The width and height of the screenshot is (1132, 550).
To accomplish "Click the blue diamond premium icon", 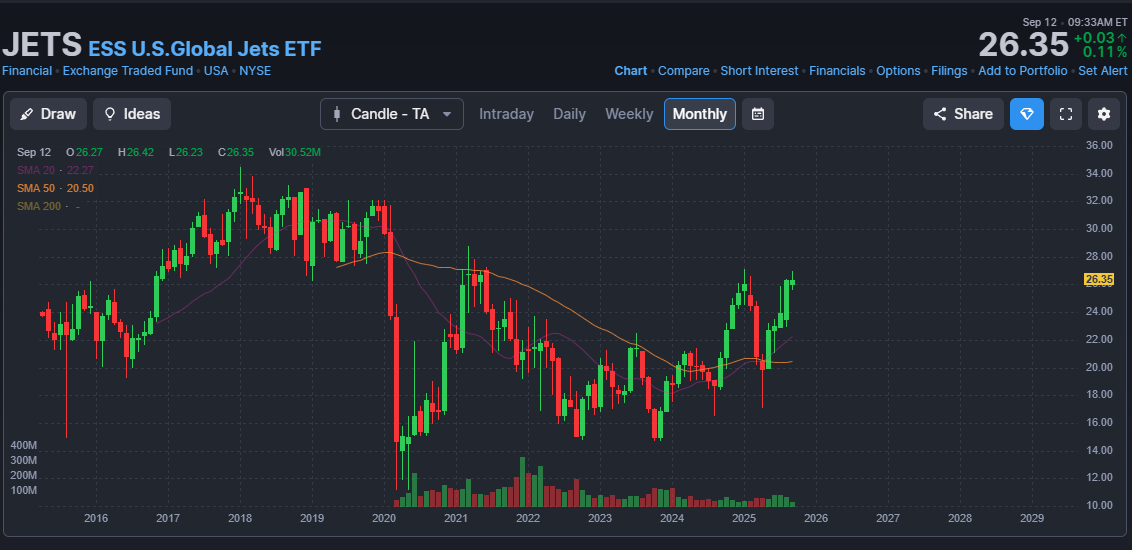I will [x=1027, y=114].
